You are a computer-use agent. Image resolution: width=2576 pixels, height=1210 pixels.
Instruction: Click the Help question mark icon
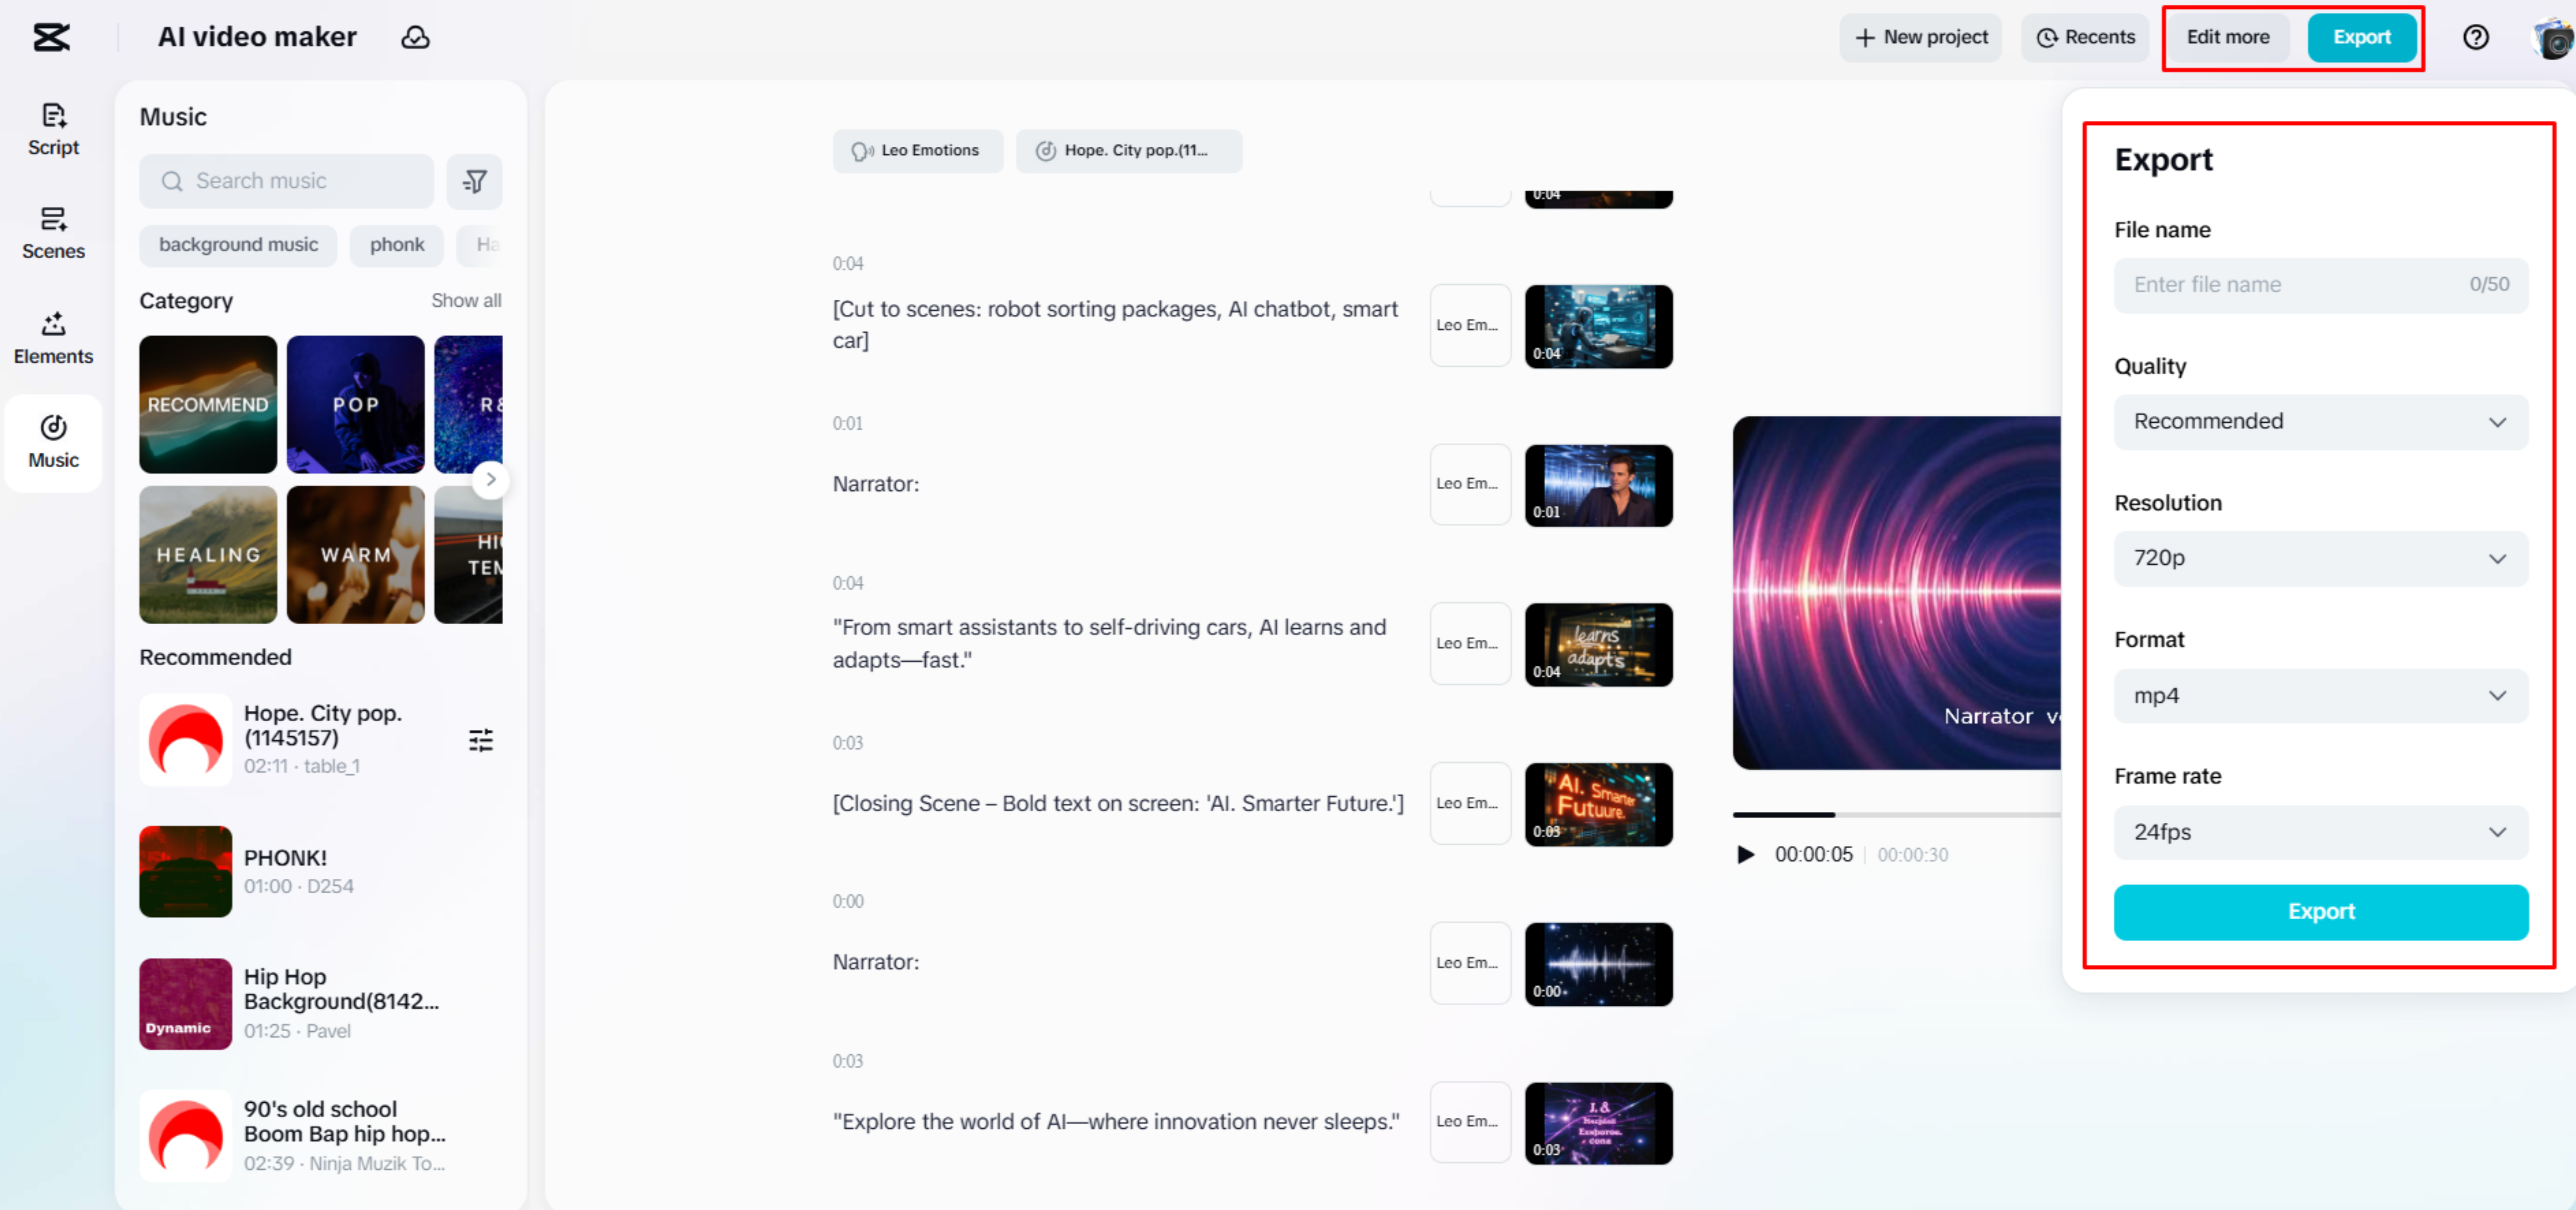(2476, 37)
